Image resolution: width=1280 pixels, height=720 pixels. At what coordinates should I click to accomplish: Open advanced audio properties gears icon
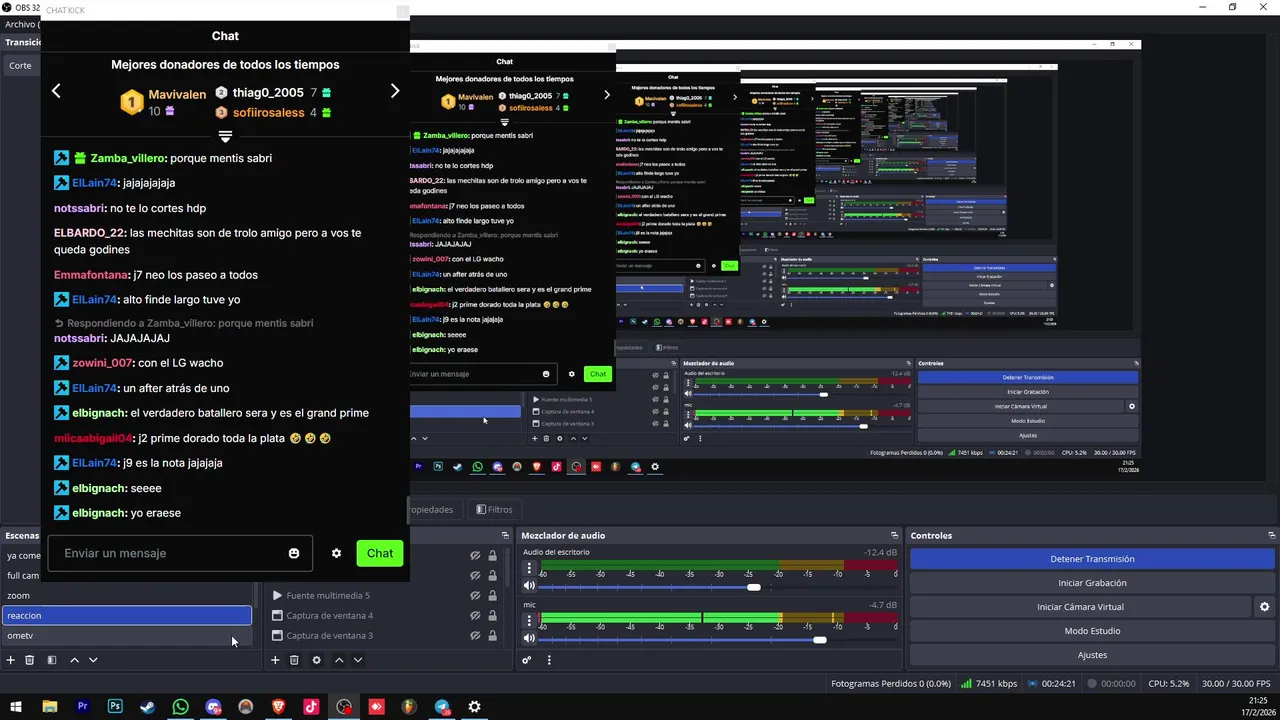tap(527, 660)
